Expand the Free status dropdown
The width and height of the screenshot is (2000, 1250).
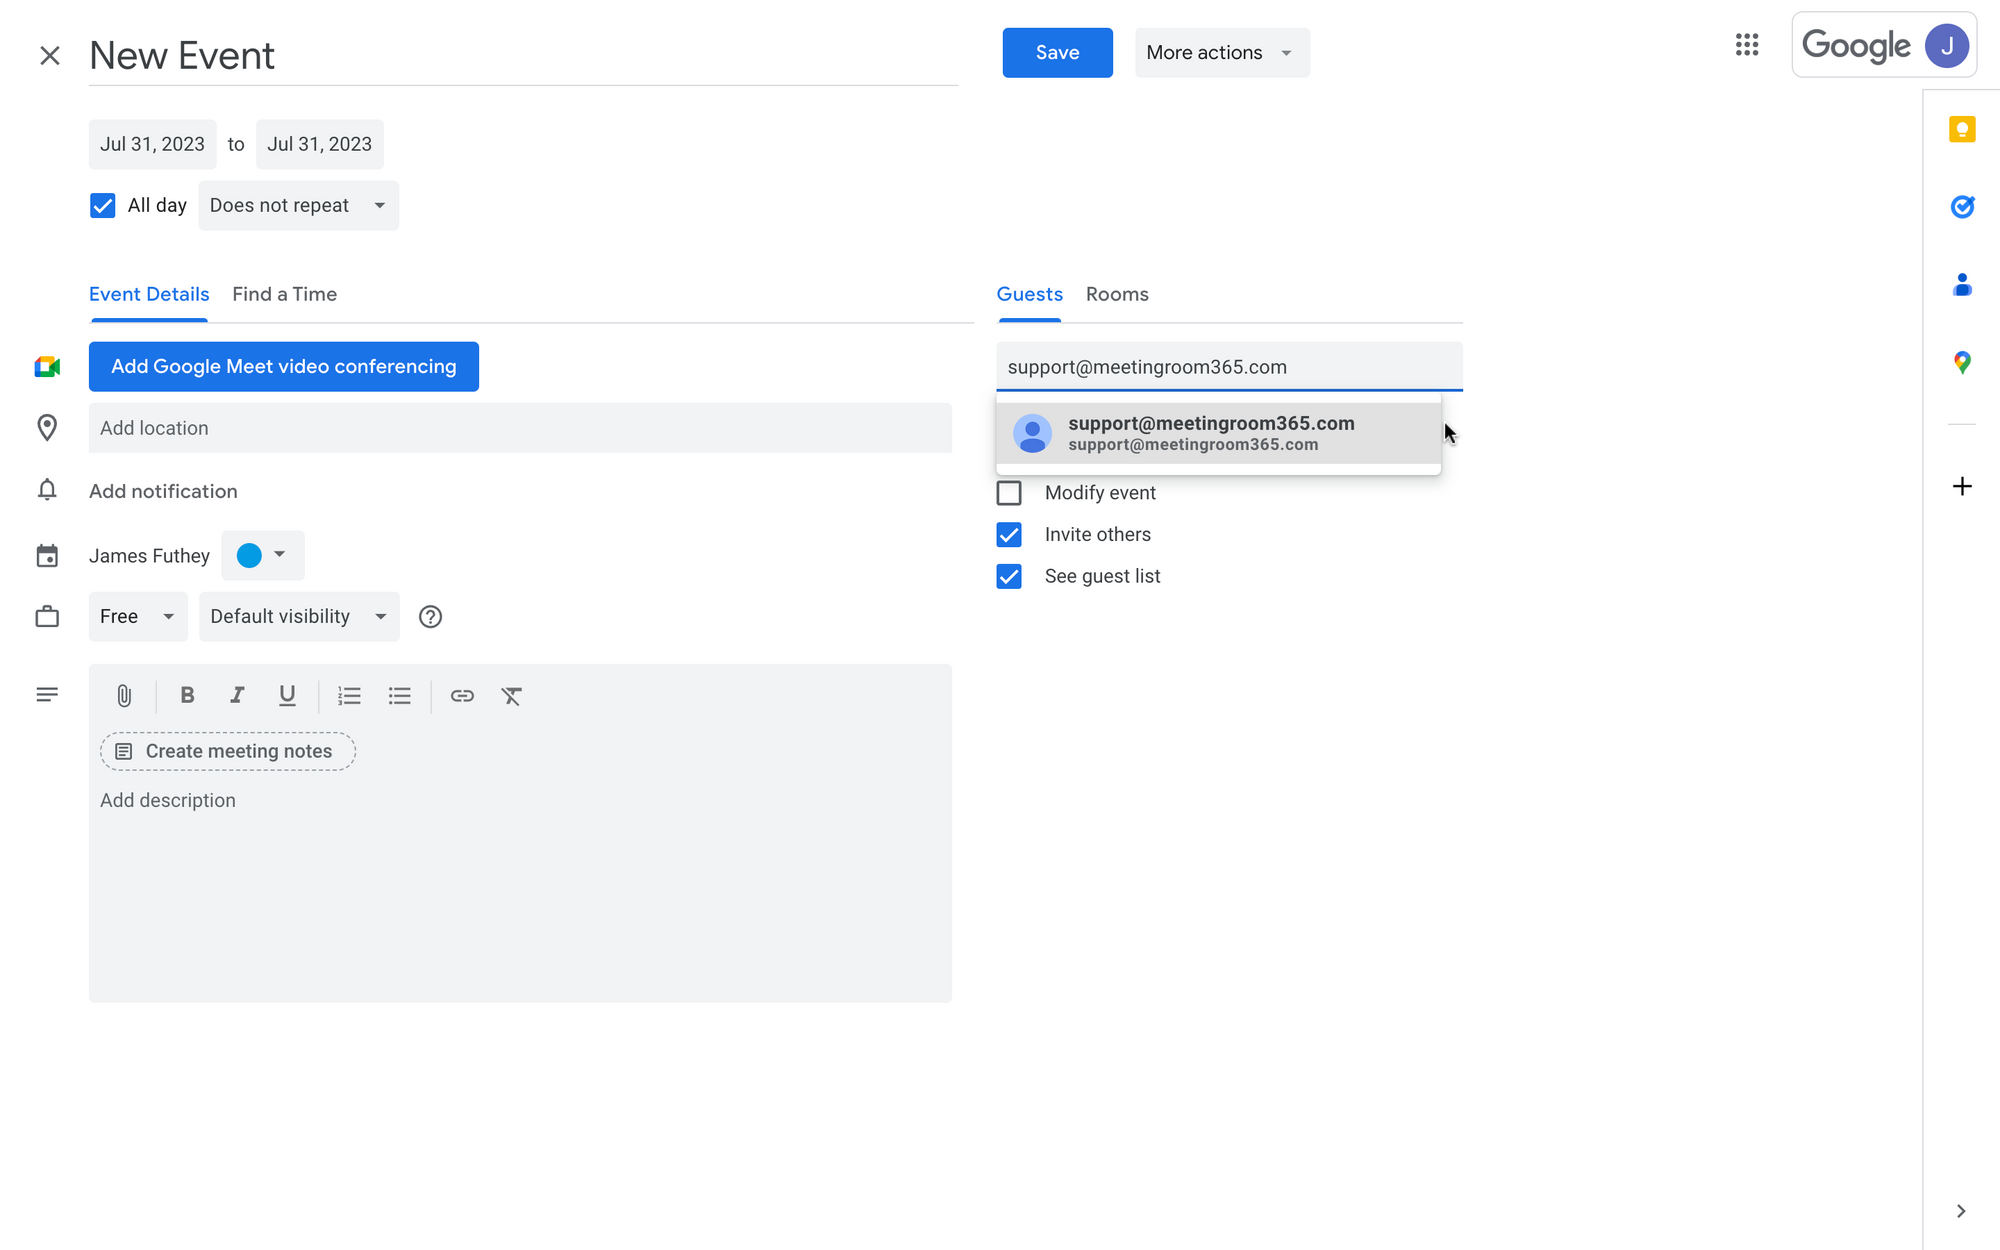[x=135, y=615]
